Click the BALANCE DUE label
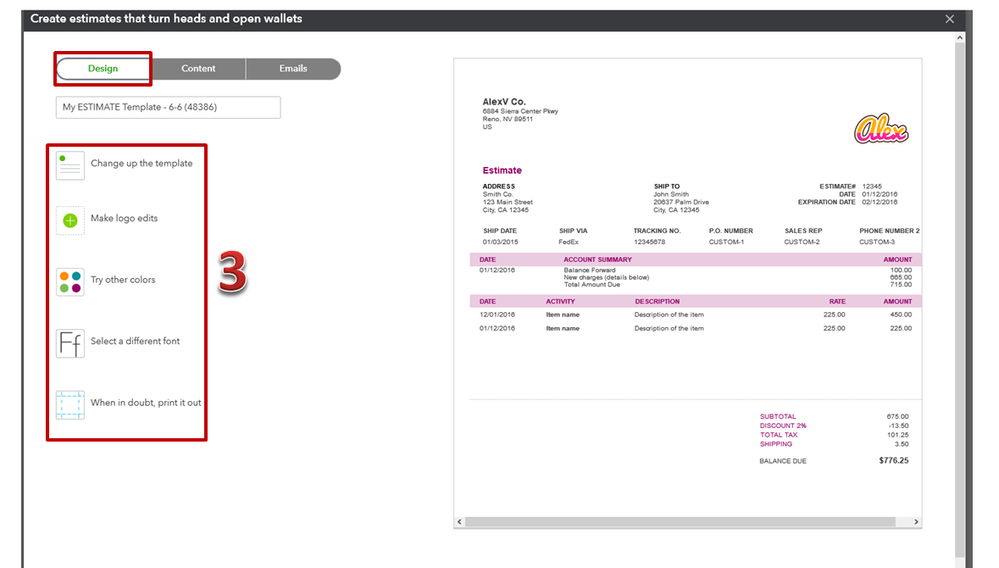The image size is (999, 568). tap(783, 461)
